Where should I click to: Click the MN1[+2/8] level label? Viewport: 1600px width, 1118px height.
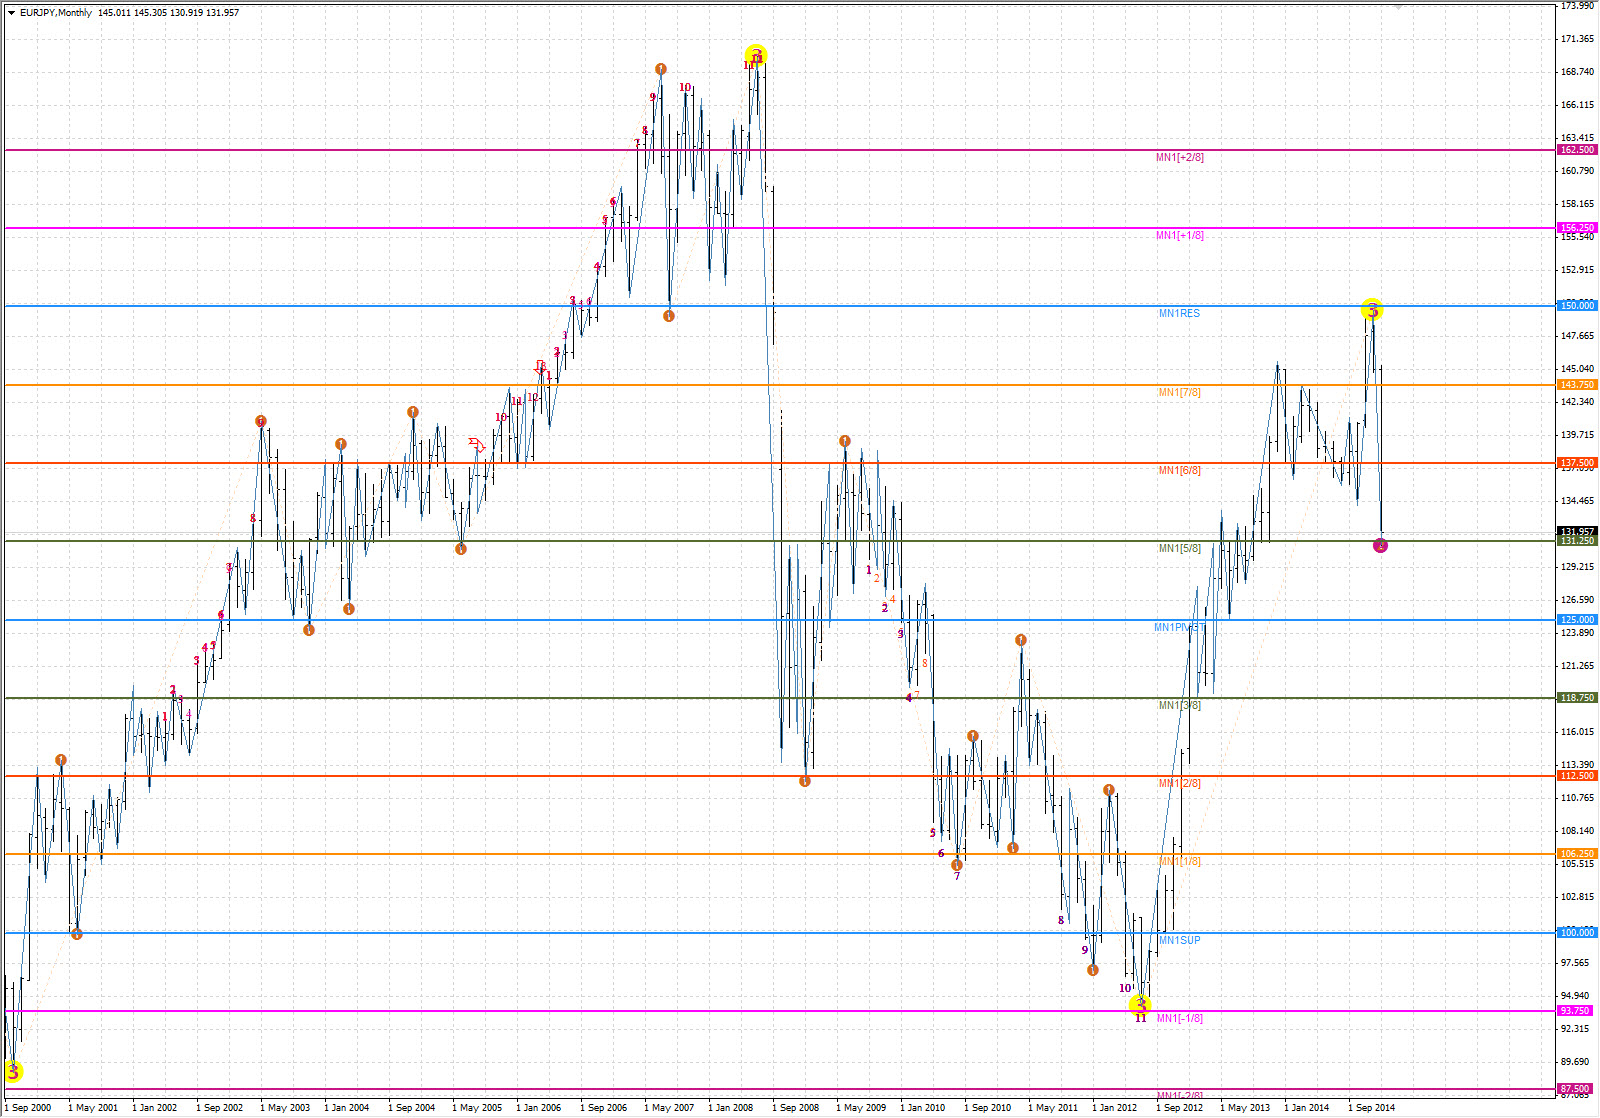1179,158
